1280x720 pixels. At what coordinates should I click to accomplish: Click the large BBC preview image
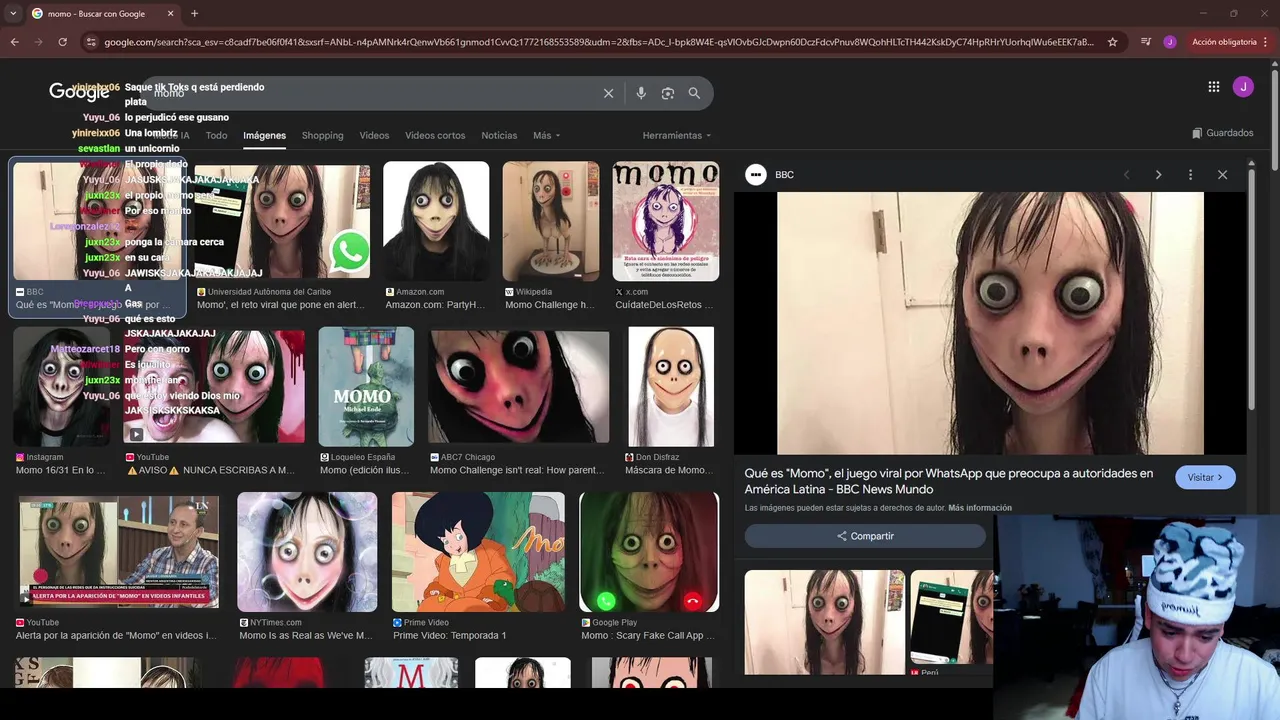990,323
